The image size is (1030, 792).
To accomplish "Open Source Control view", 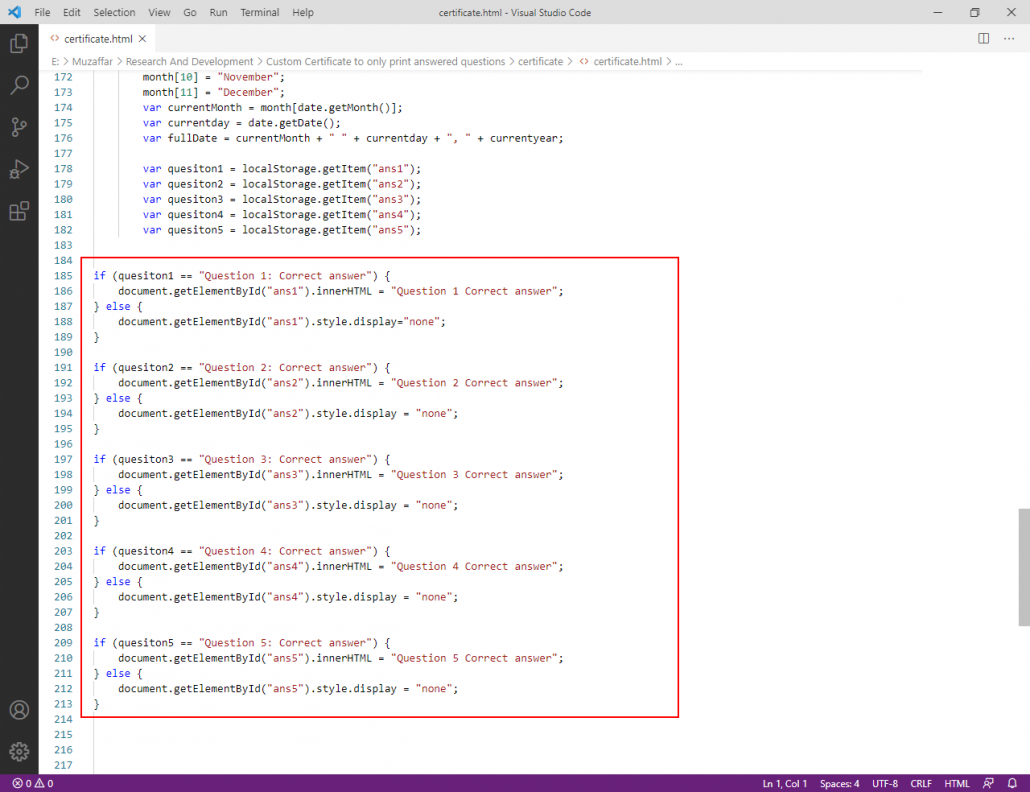I will coord(19,127).
